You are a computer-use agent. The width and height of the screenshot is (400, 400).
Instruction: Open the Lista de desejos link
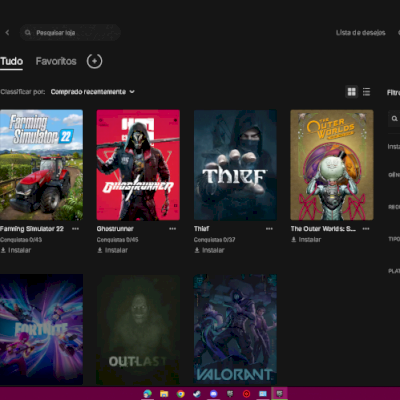[361, 33]
